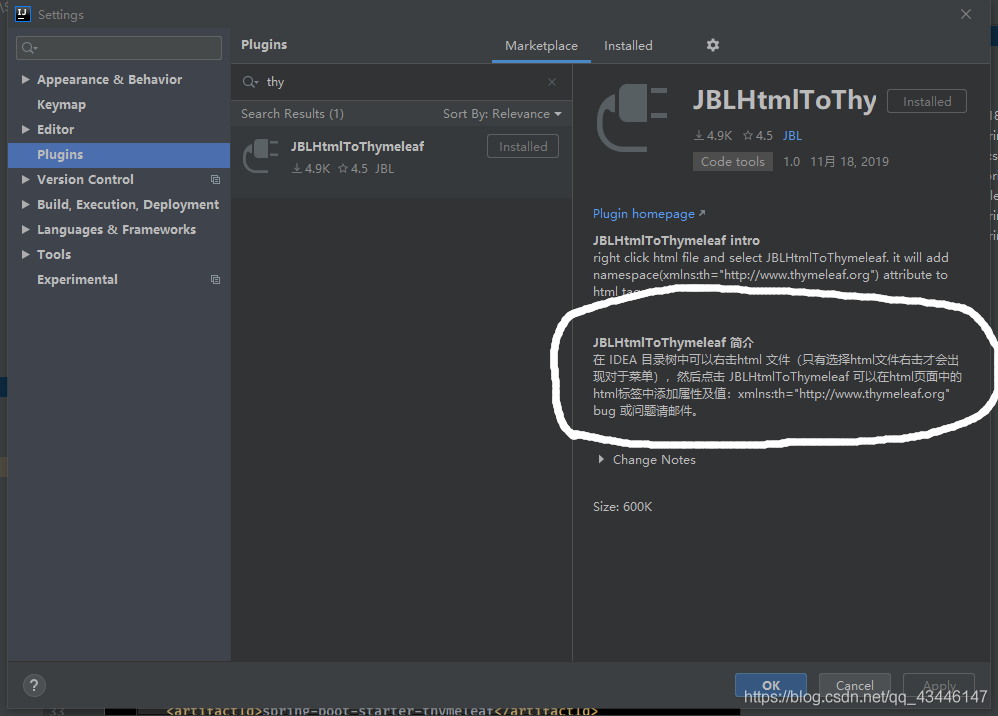Screen dimensions: 998x716
Task: Click Installed button beside plugin title
Action: (x=927, y=101)
